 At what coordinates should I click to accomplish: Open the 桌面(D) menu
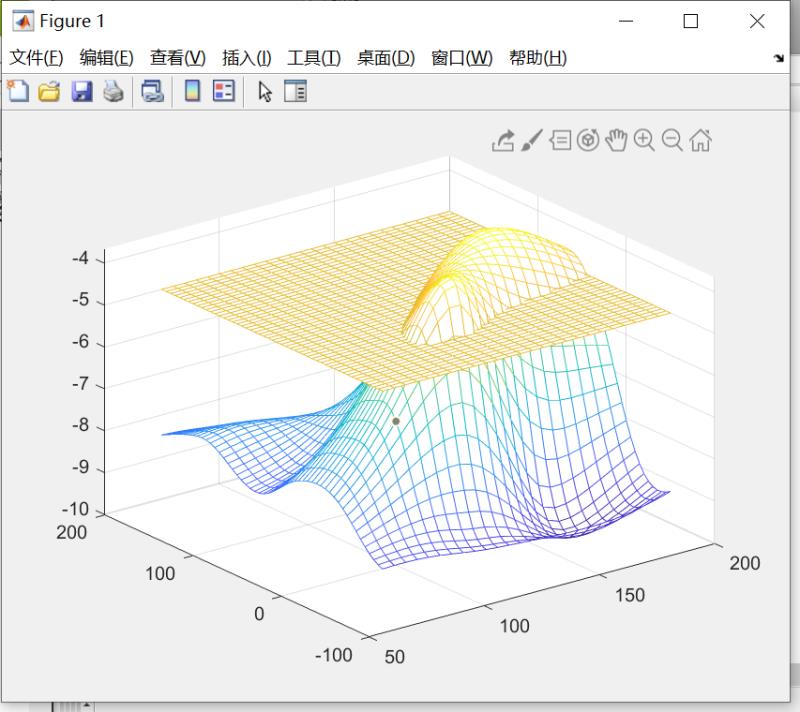[386, 58]
